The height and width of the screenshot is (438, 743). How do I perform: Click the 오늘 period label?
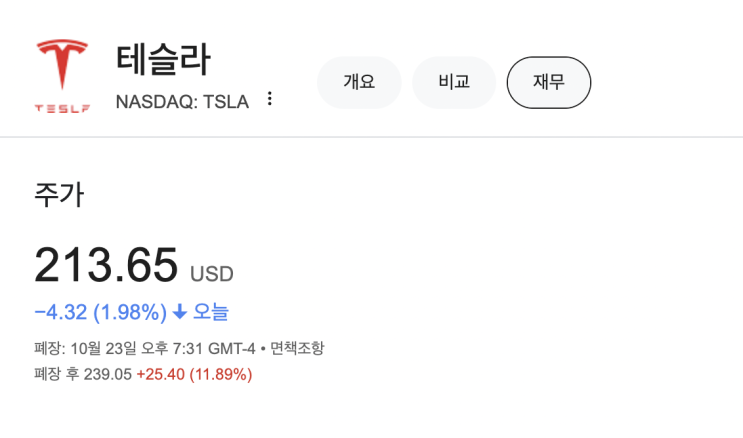coord(211,312)
